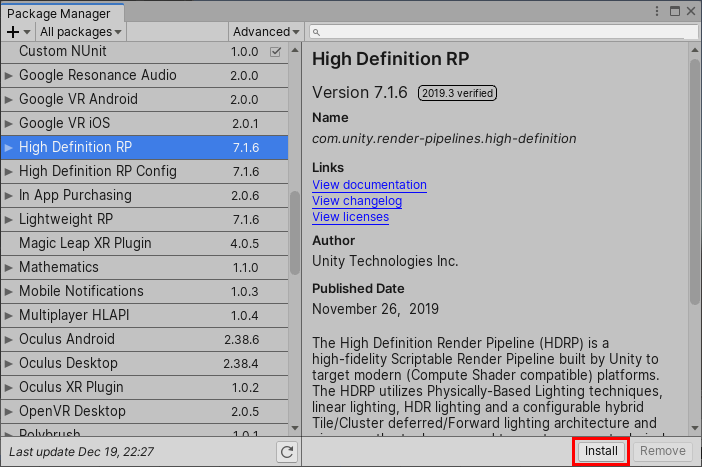Select Magic Leap XR Plugin package
The image size is (702, 467).
coord(145,244)
